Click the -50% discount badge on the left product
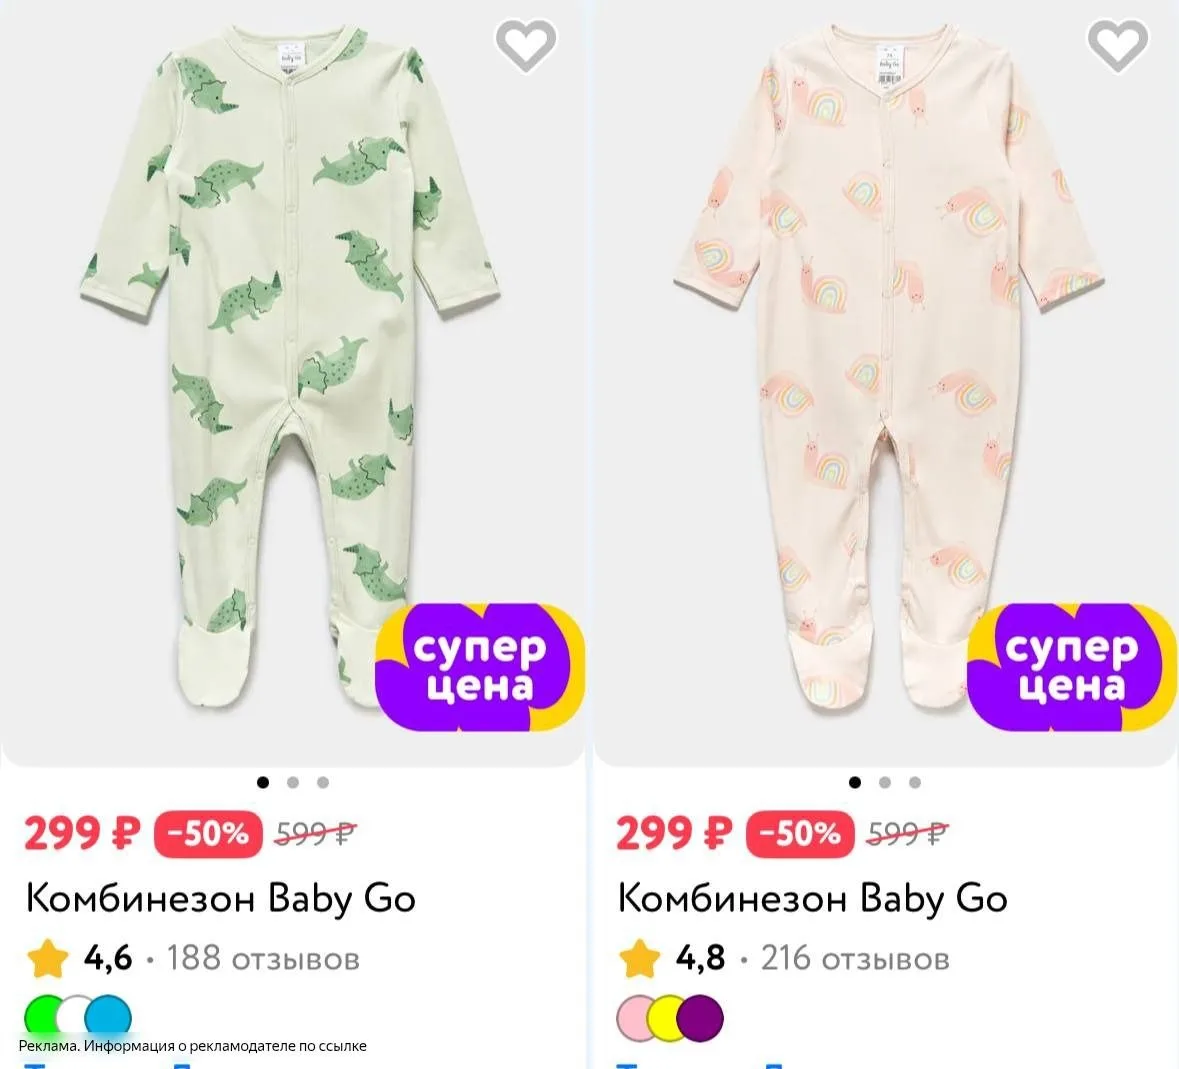 (208, 834)
